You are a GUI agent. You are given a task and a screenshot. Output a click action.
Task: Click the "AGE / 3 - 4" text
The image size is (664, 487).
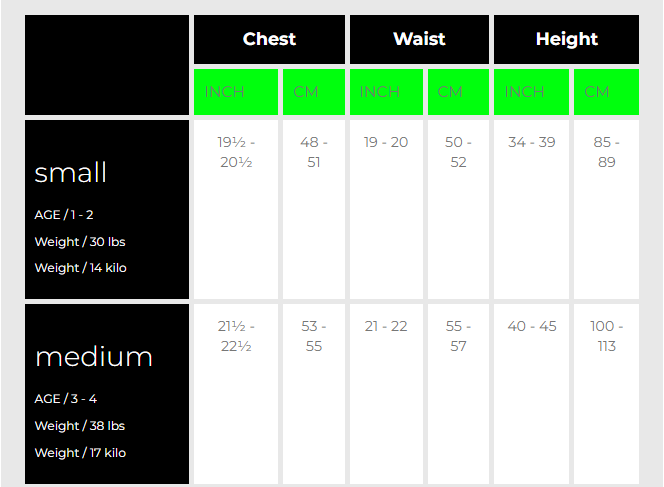point(65,399)
